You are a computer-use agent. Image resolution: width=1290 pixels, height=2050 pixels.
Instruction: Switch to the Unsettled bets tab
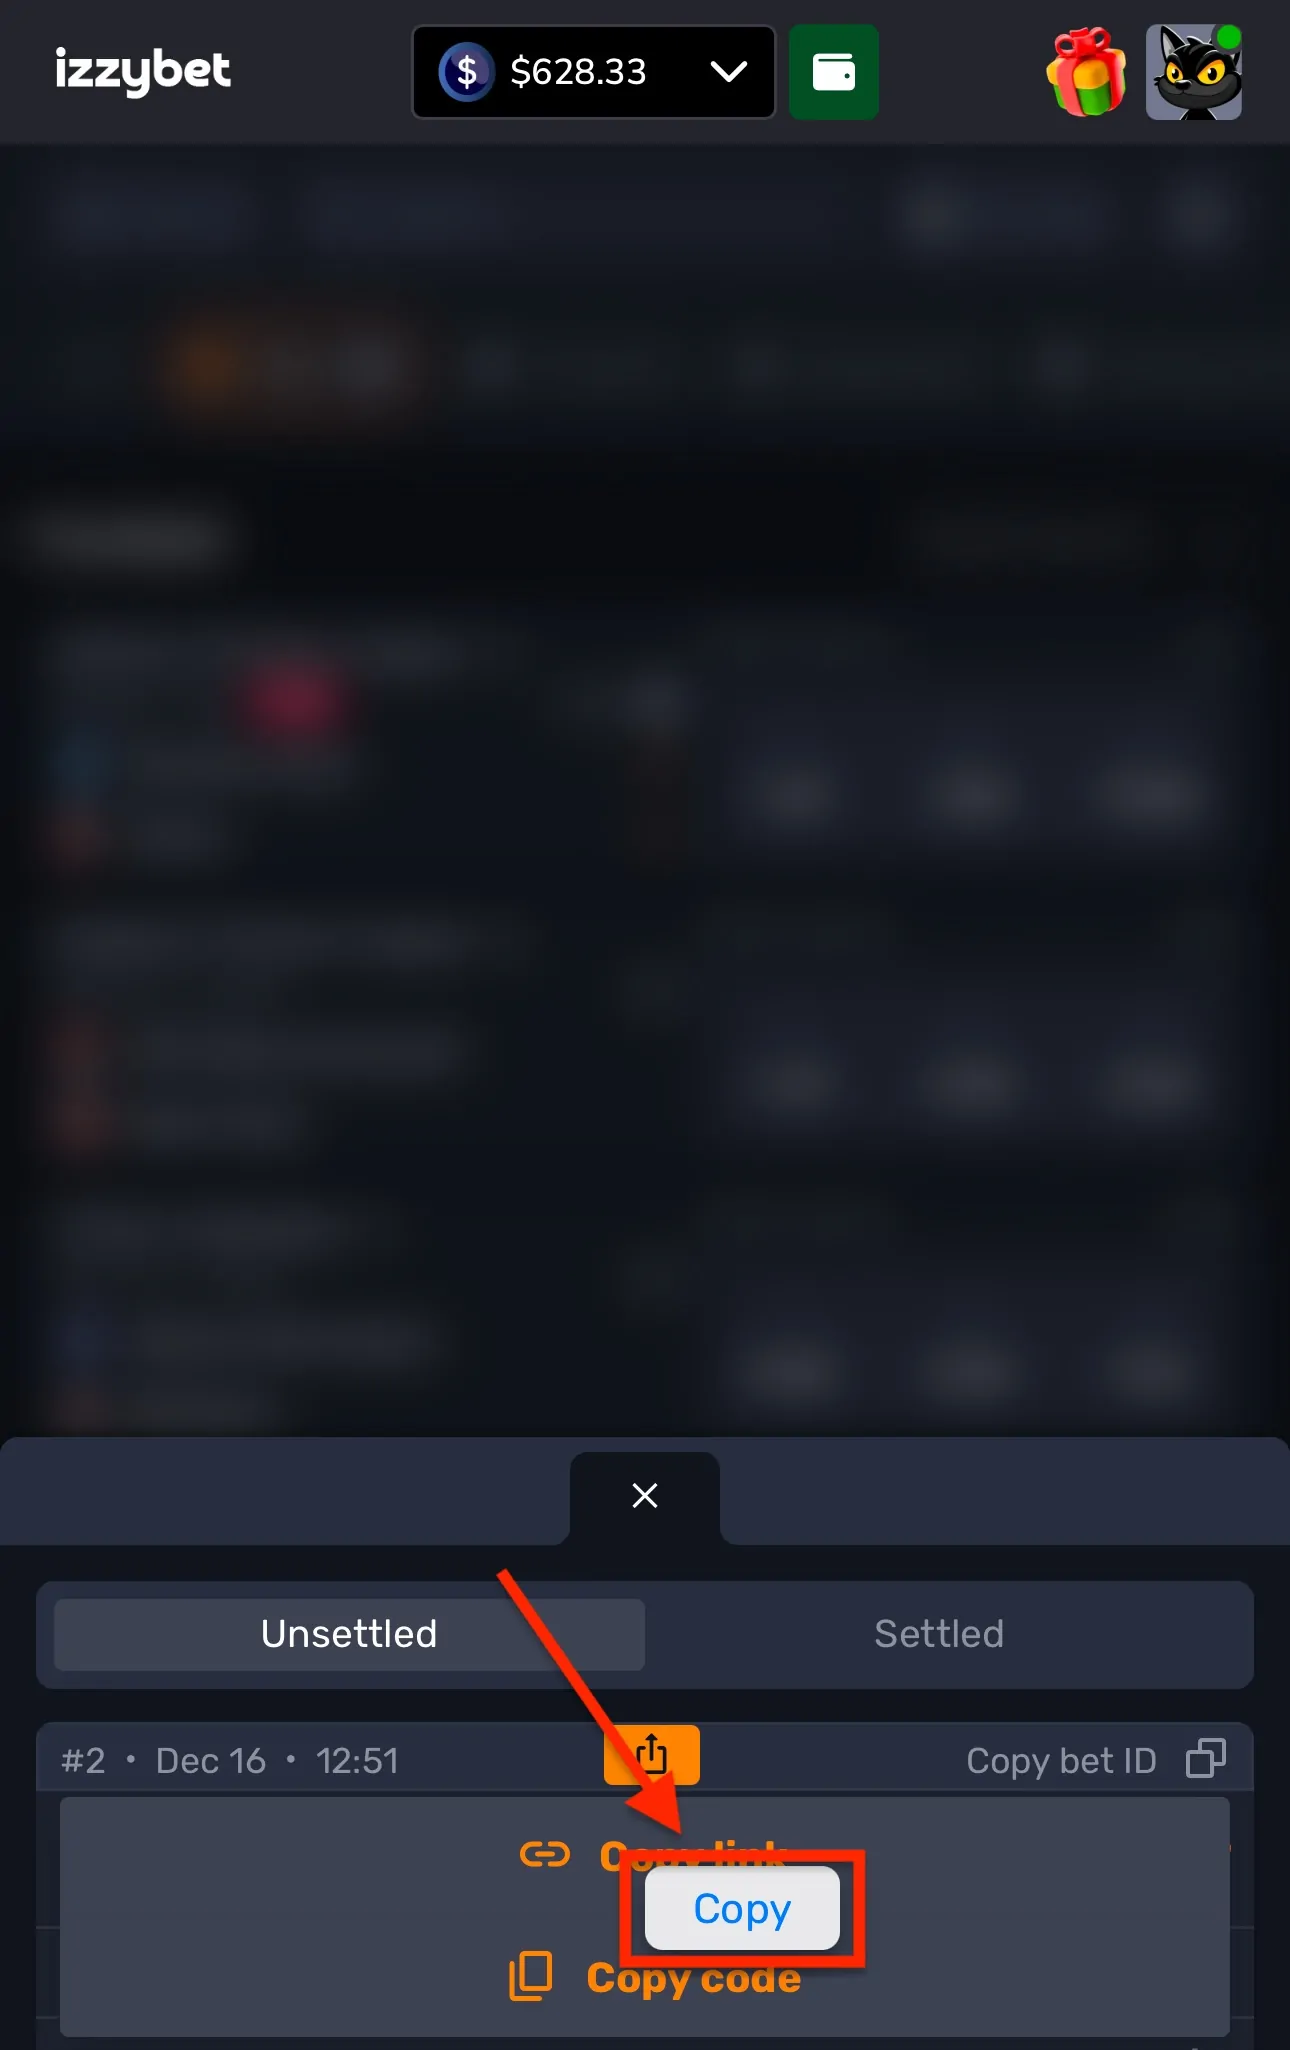349,1634
